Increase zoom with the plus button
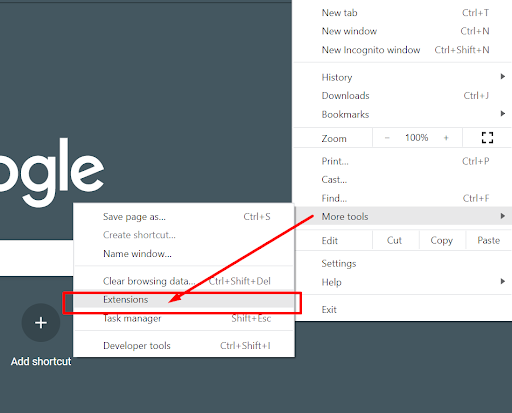The image size is (512, 413). coord(446,138)
